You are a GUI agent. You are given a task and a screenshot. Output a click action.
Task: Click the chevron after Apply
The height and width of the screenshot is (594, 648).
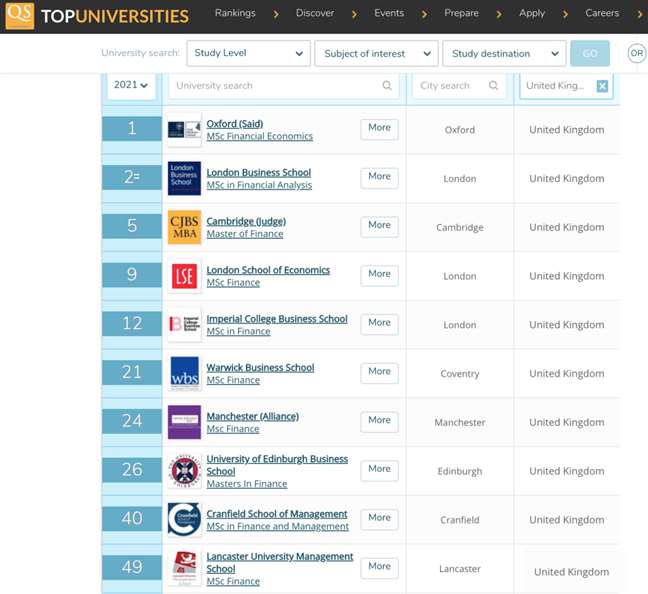[565, 14]
